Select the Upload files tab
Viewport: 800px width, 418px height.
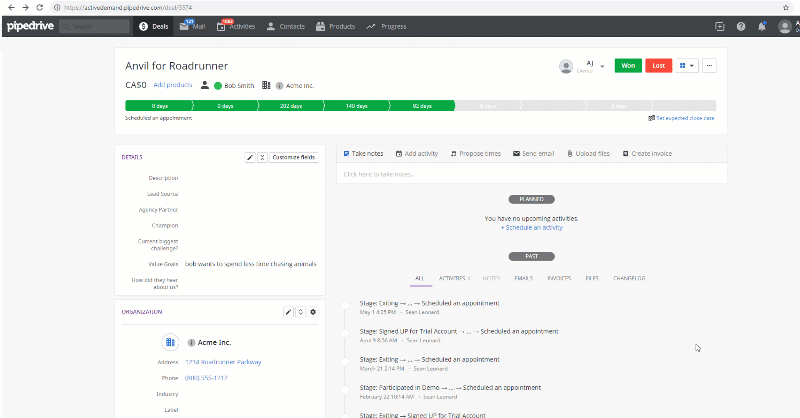(x=588, y=153)
